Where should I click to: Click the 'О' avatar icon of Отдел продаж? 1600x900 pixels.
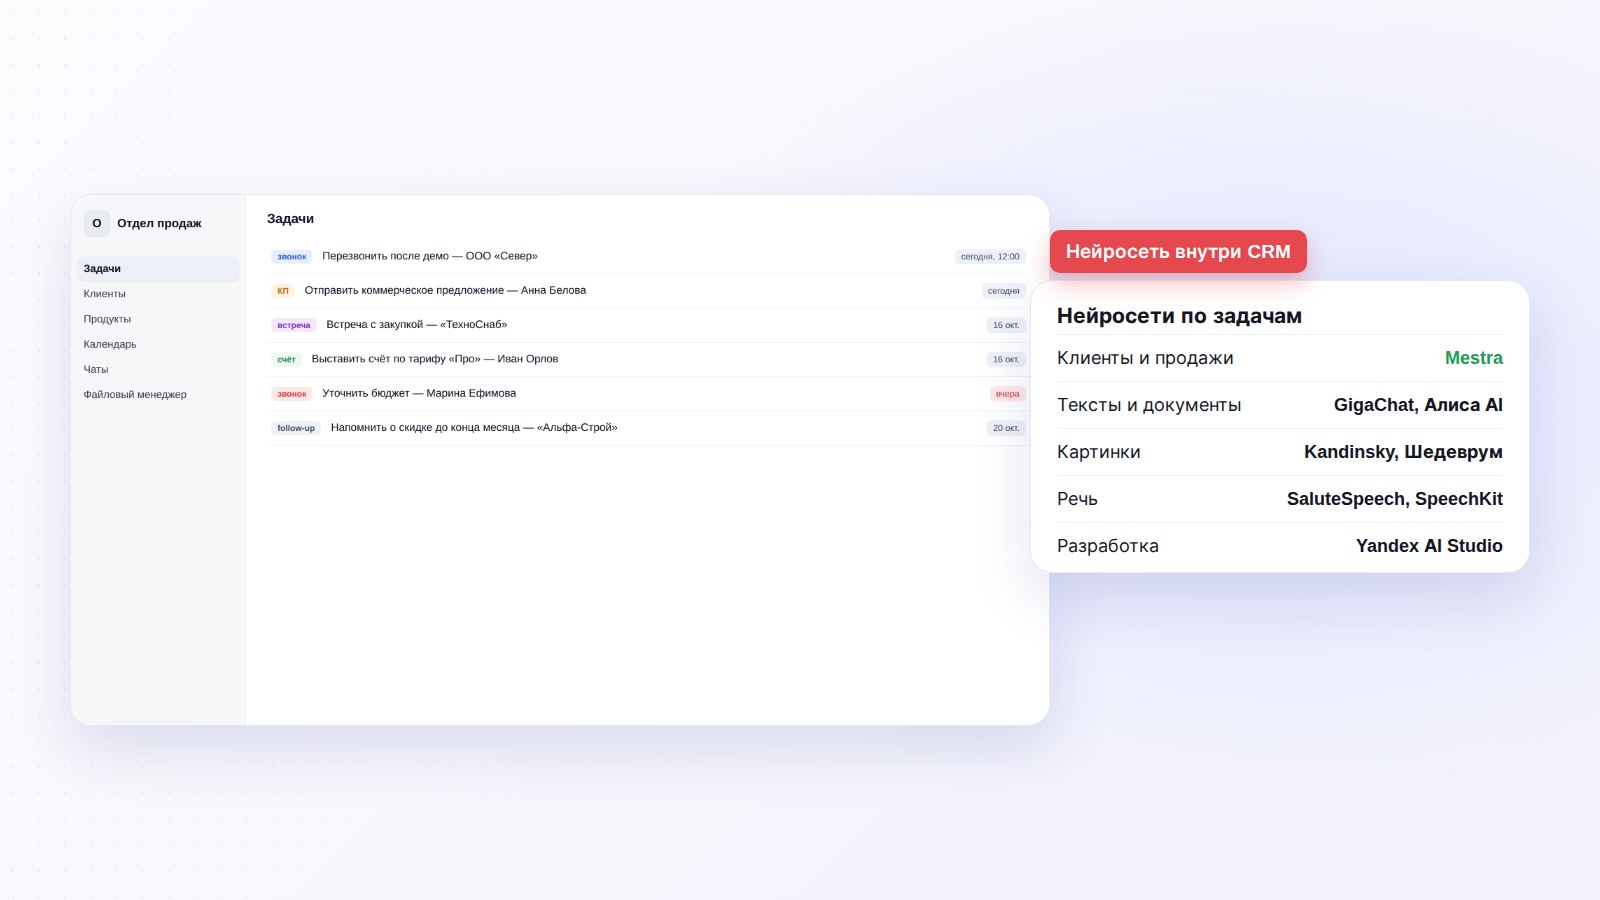pos(97,224)
